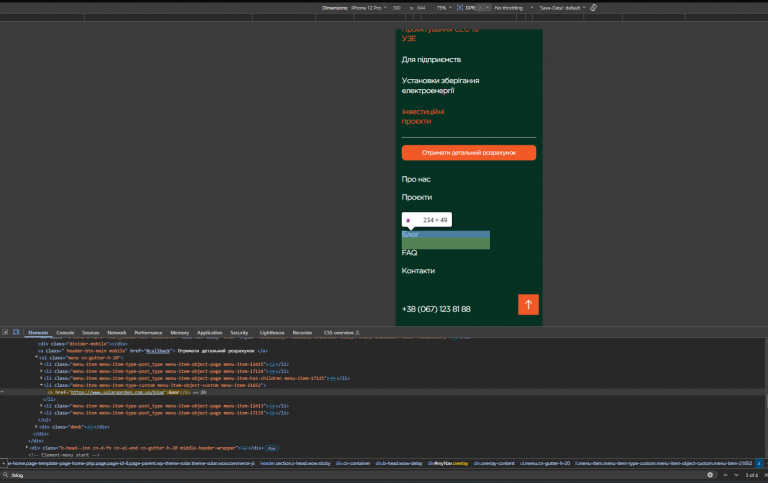Open the 'Проекти' menu link
Screen dimensions: 768x483
point(417,197)
